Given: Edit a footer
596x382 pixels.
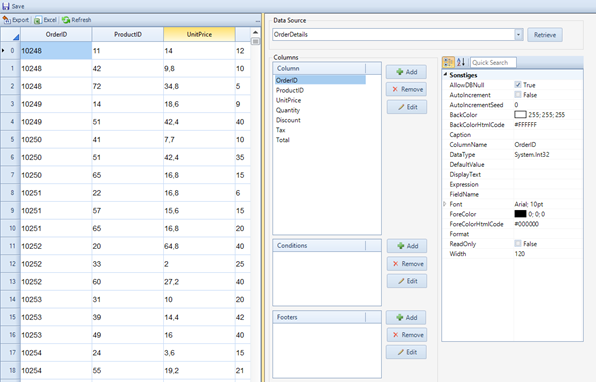Looking at the screenshot, I should (x=406, y=352).
